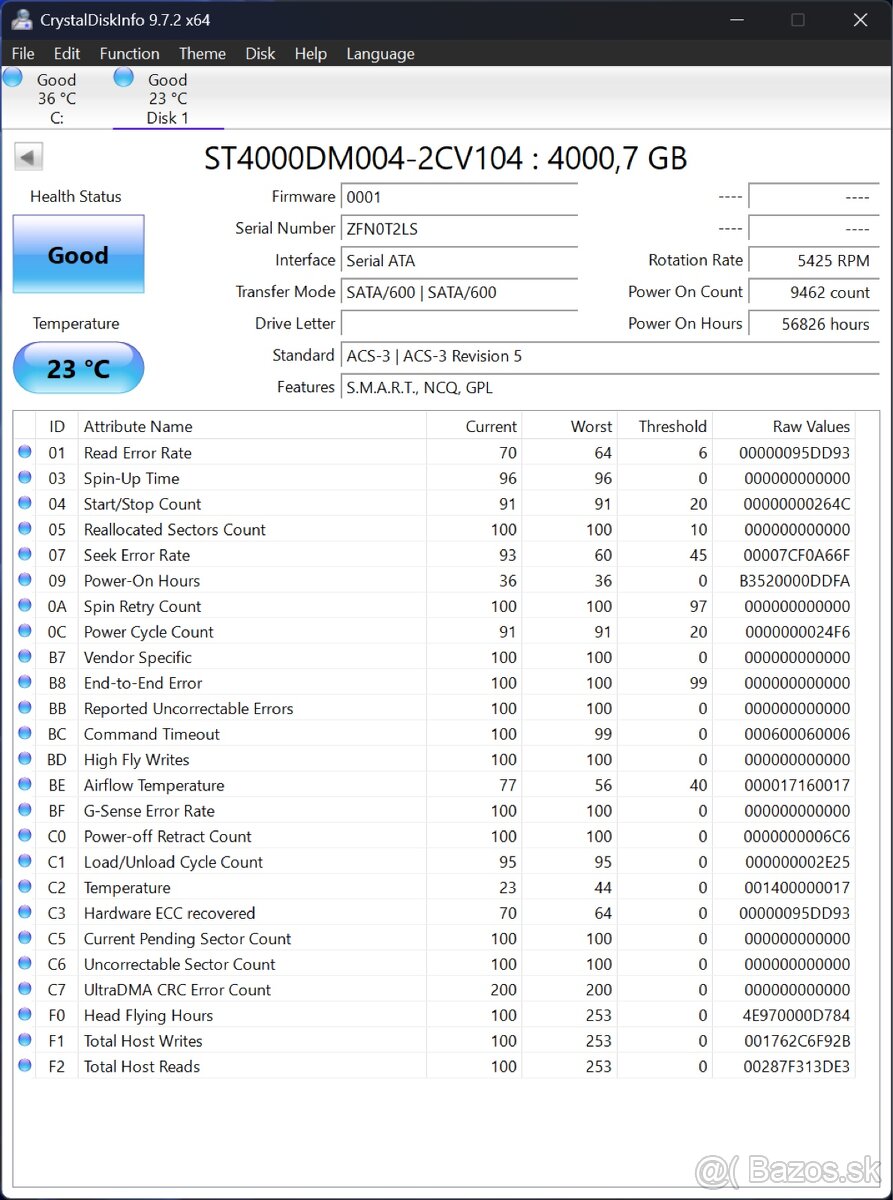The image size is (893, 1200).
Task: Open the Language menu
Action: pyautogui.click(x=380, y=53)
